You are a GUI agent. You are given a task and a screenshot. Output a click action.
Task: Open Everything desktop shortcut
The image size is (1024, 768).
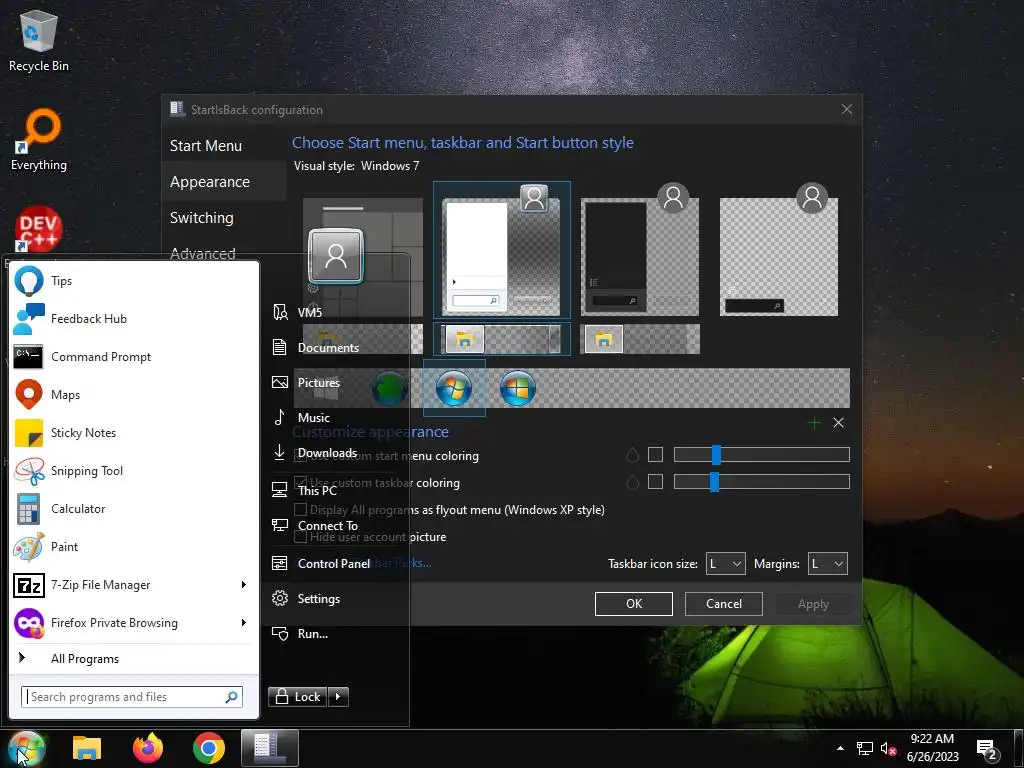pos(39,141)
